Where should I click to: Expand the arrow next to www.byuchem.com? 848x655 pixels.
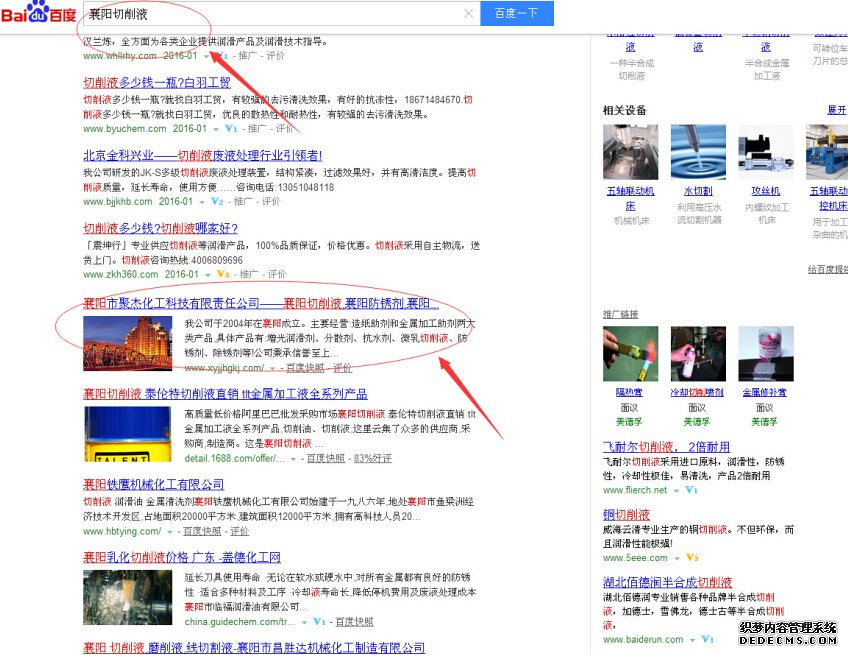click(216, 129)
